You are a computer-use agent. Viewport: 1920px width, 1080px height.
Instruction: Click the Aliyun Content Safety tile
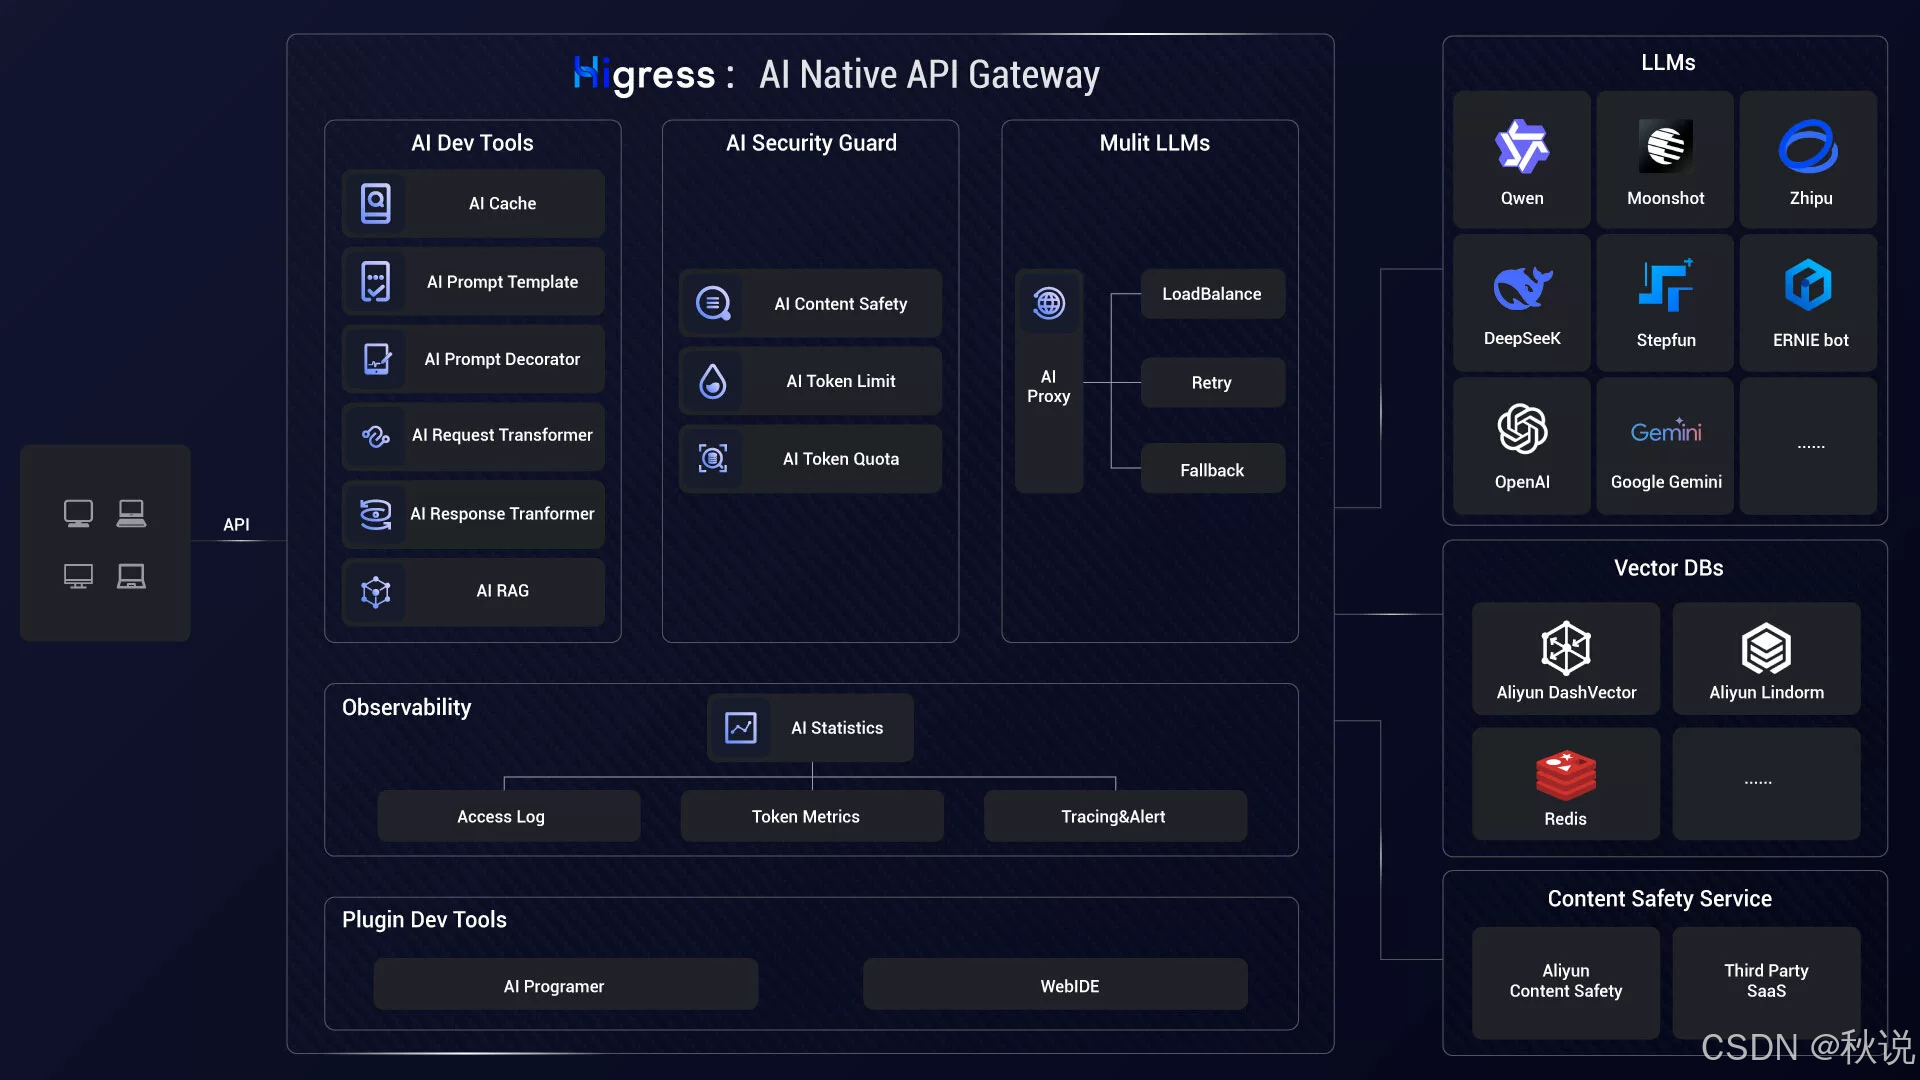tap(1565, 982)
